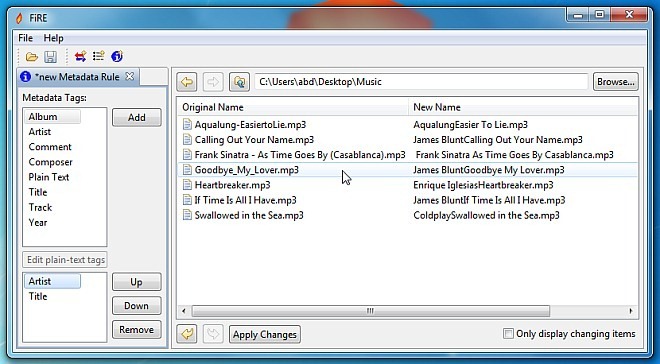Select Track metadata tag

40,207
